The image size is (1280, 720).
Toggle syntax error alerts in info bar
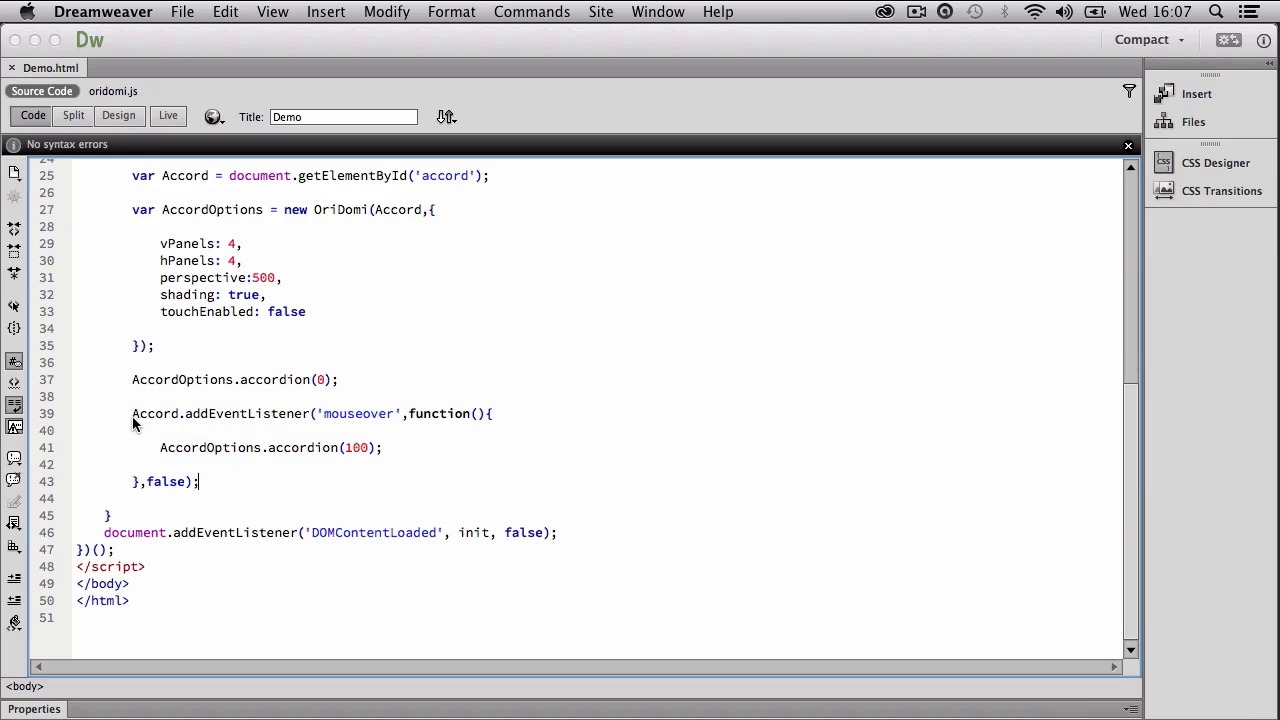(x=14, y=427)
